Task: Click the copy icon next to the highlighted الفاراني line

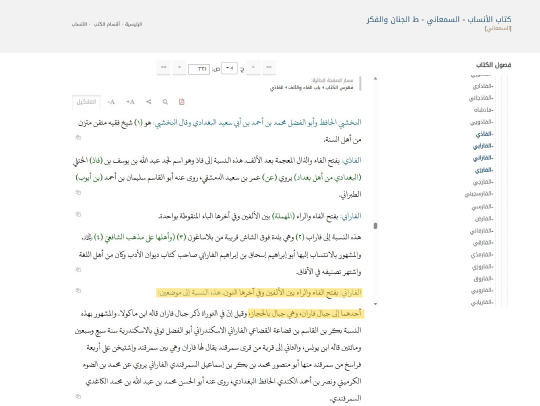Action: tap(78, 291)
